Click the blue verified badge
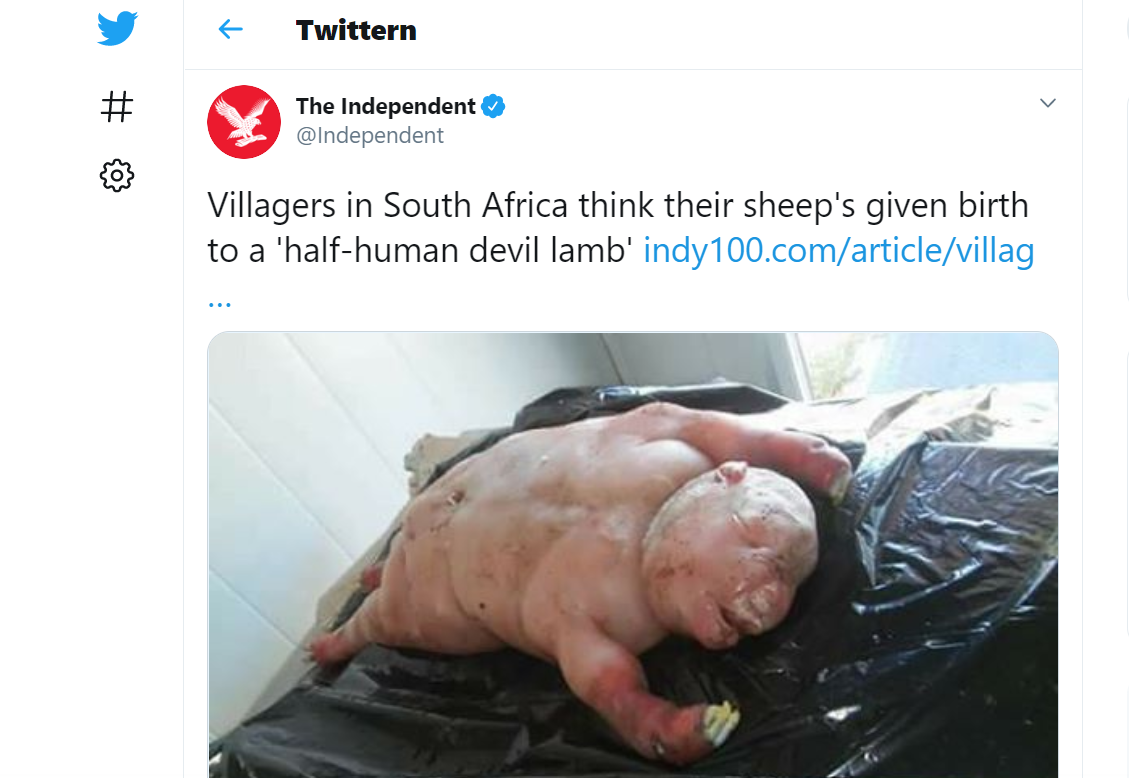This screenshot has width=1129, height=778. 493,106
